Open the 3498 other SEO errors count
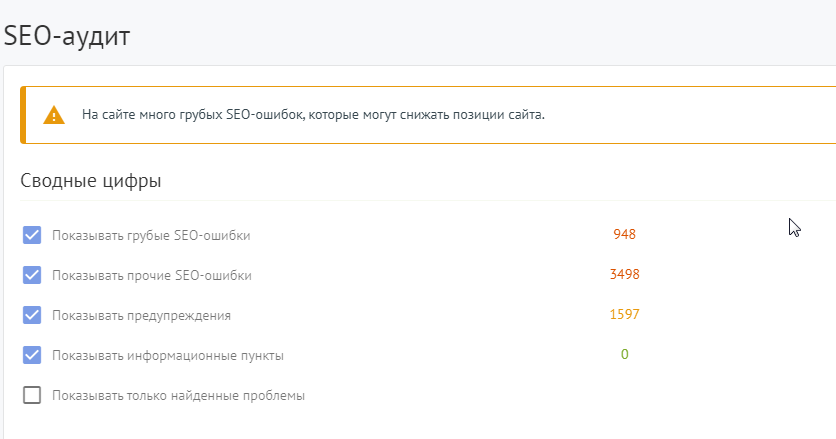 point(625,275)
